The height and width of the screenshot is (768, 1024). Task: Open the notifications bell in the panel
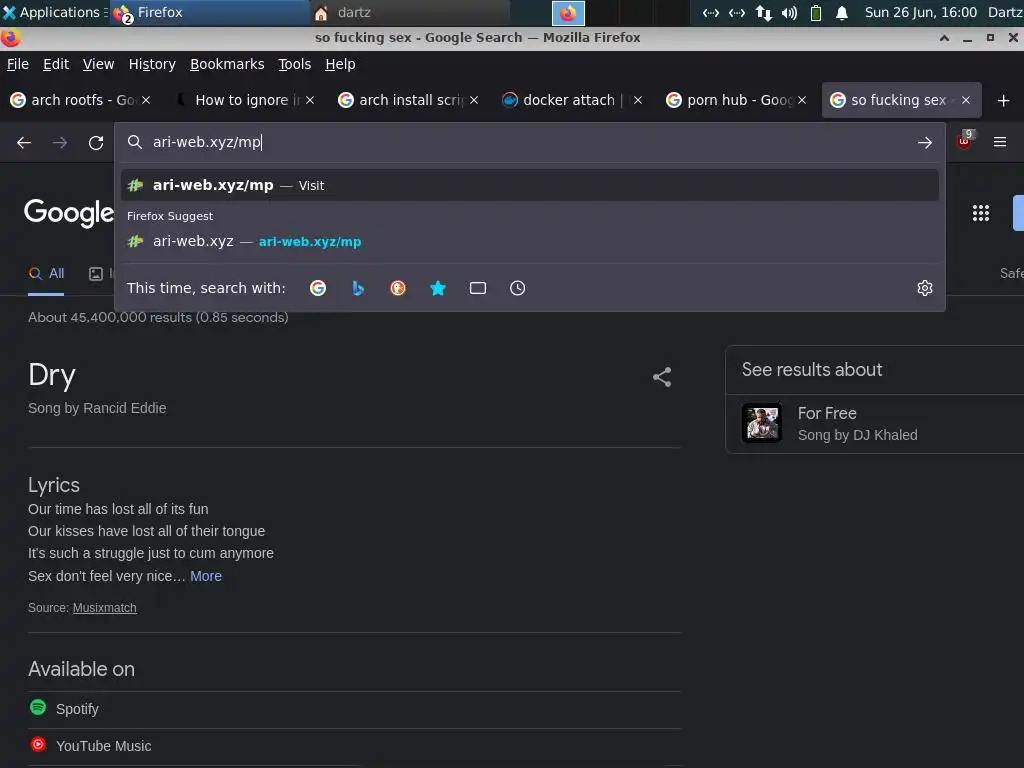[x=842, y=13]
